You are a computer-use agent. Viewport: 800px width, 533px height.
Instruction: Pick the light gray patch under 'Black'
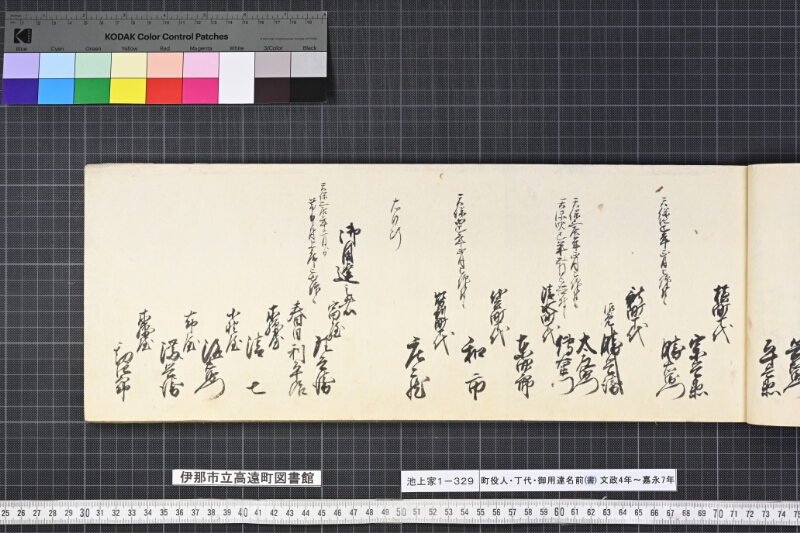(x=309, y=65)
